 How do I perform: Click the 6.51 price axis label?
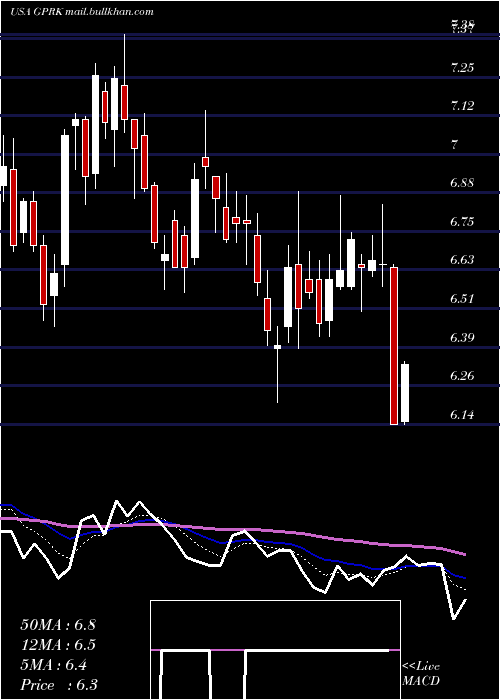(x=462, y=299)
